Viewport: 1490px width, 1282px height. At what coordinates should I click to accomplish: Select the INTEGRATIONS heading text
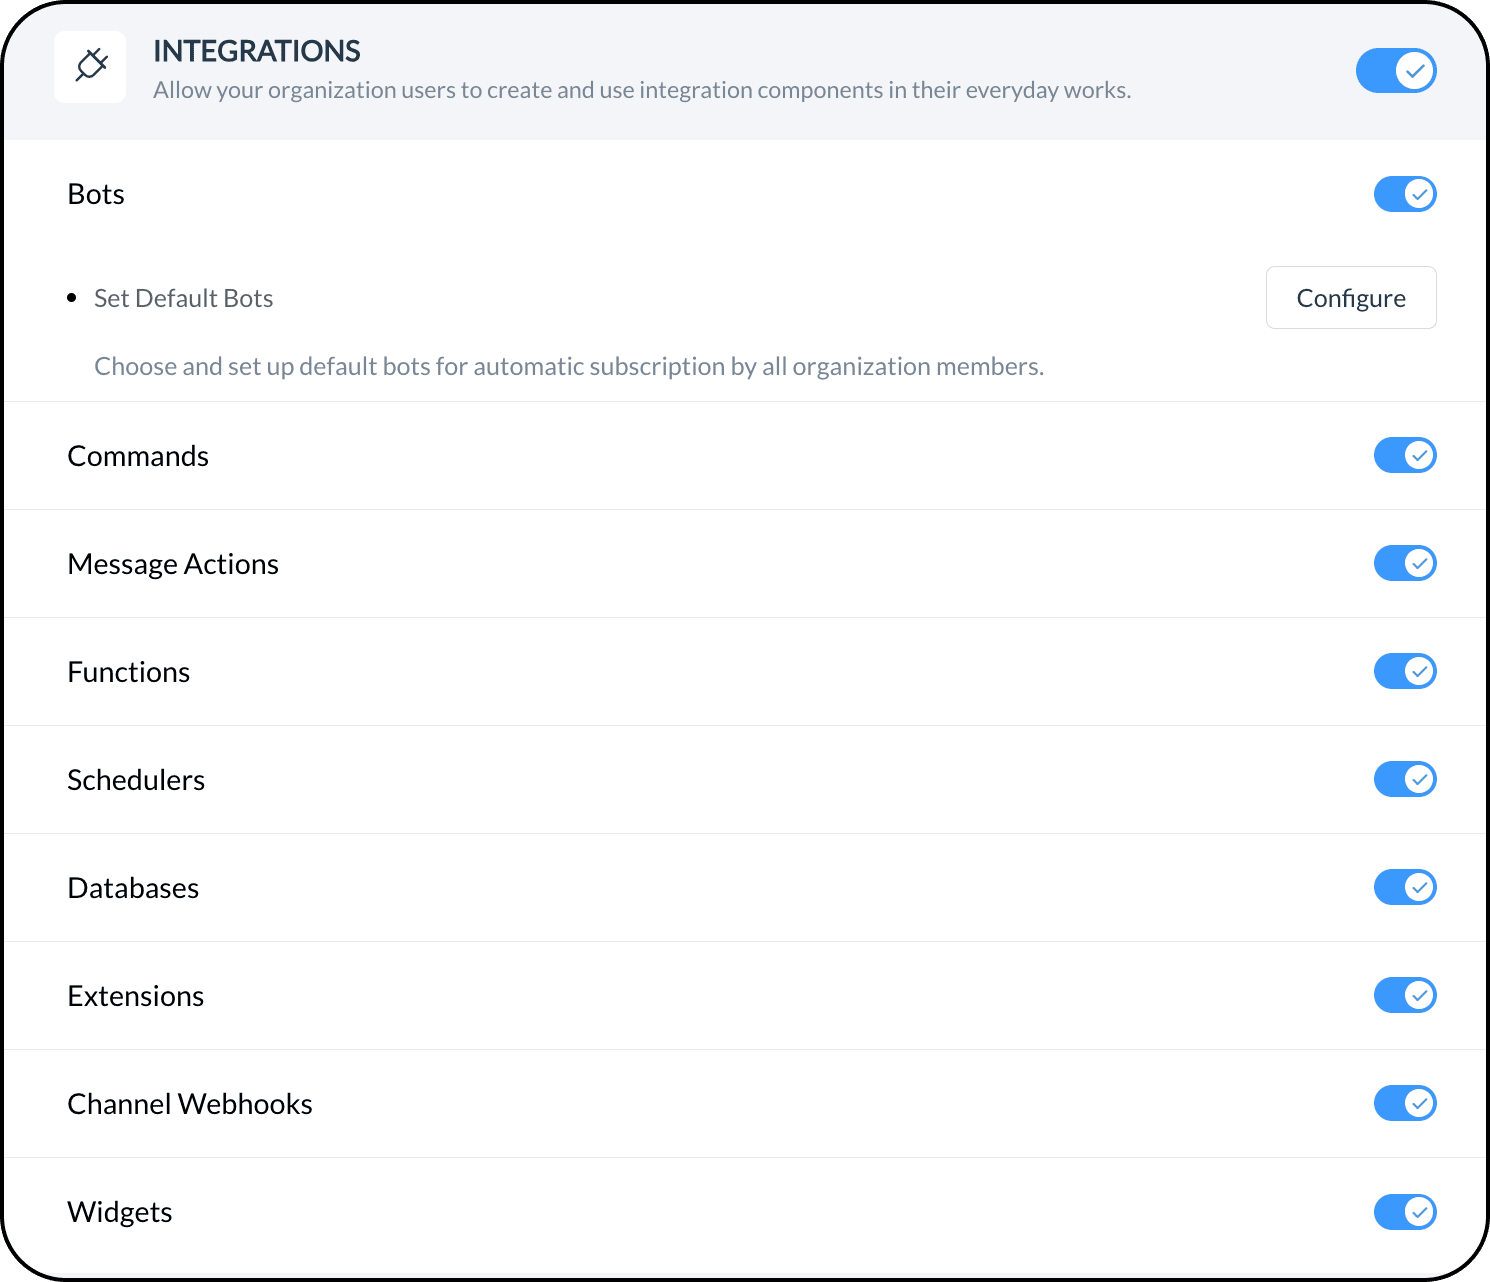tap(257, 51)
